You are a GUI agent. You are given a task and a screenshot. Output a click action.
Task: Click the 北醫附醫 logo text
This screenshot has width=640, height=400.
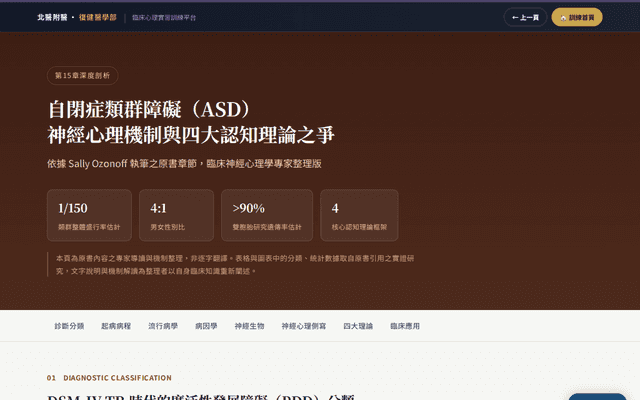(52, 17)
